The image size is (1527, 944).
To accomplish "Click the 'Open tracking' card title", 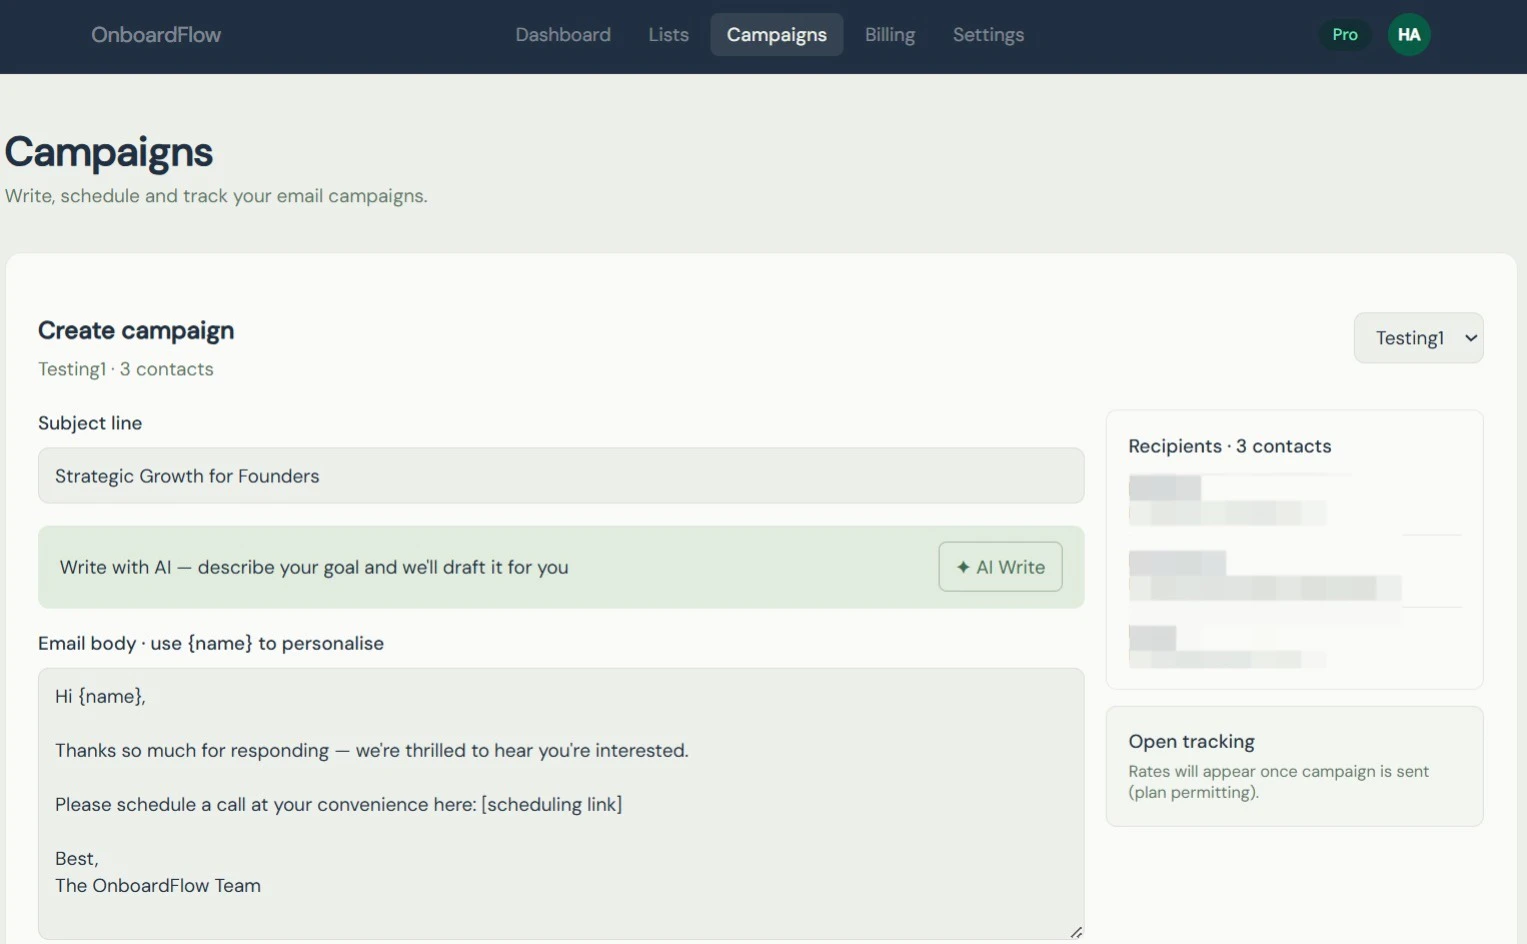I will click(1191, 741).
